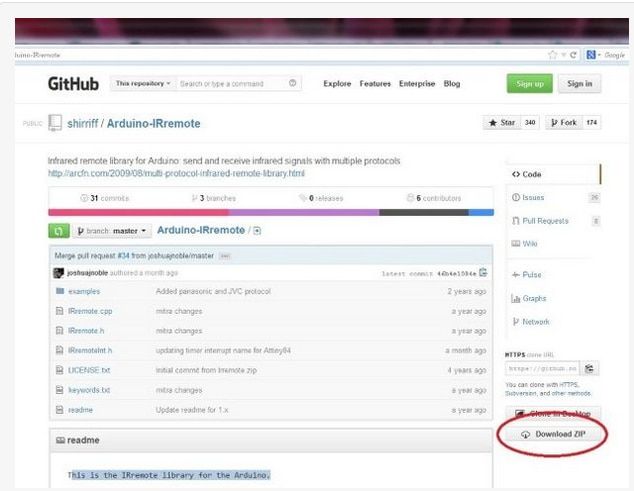Click the search help question mark icon
634x491 pixels.
point(292,83)
